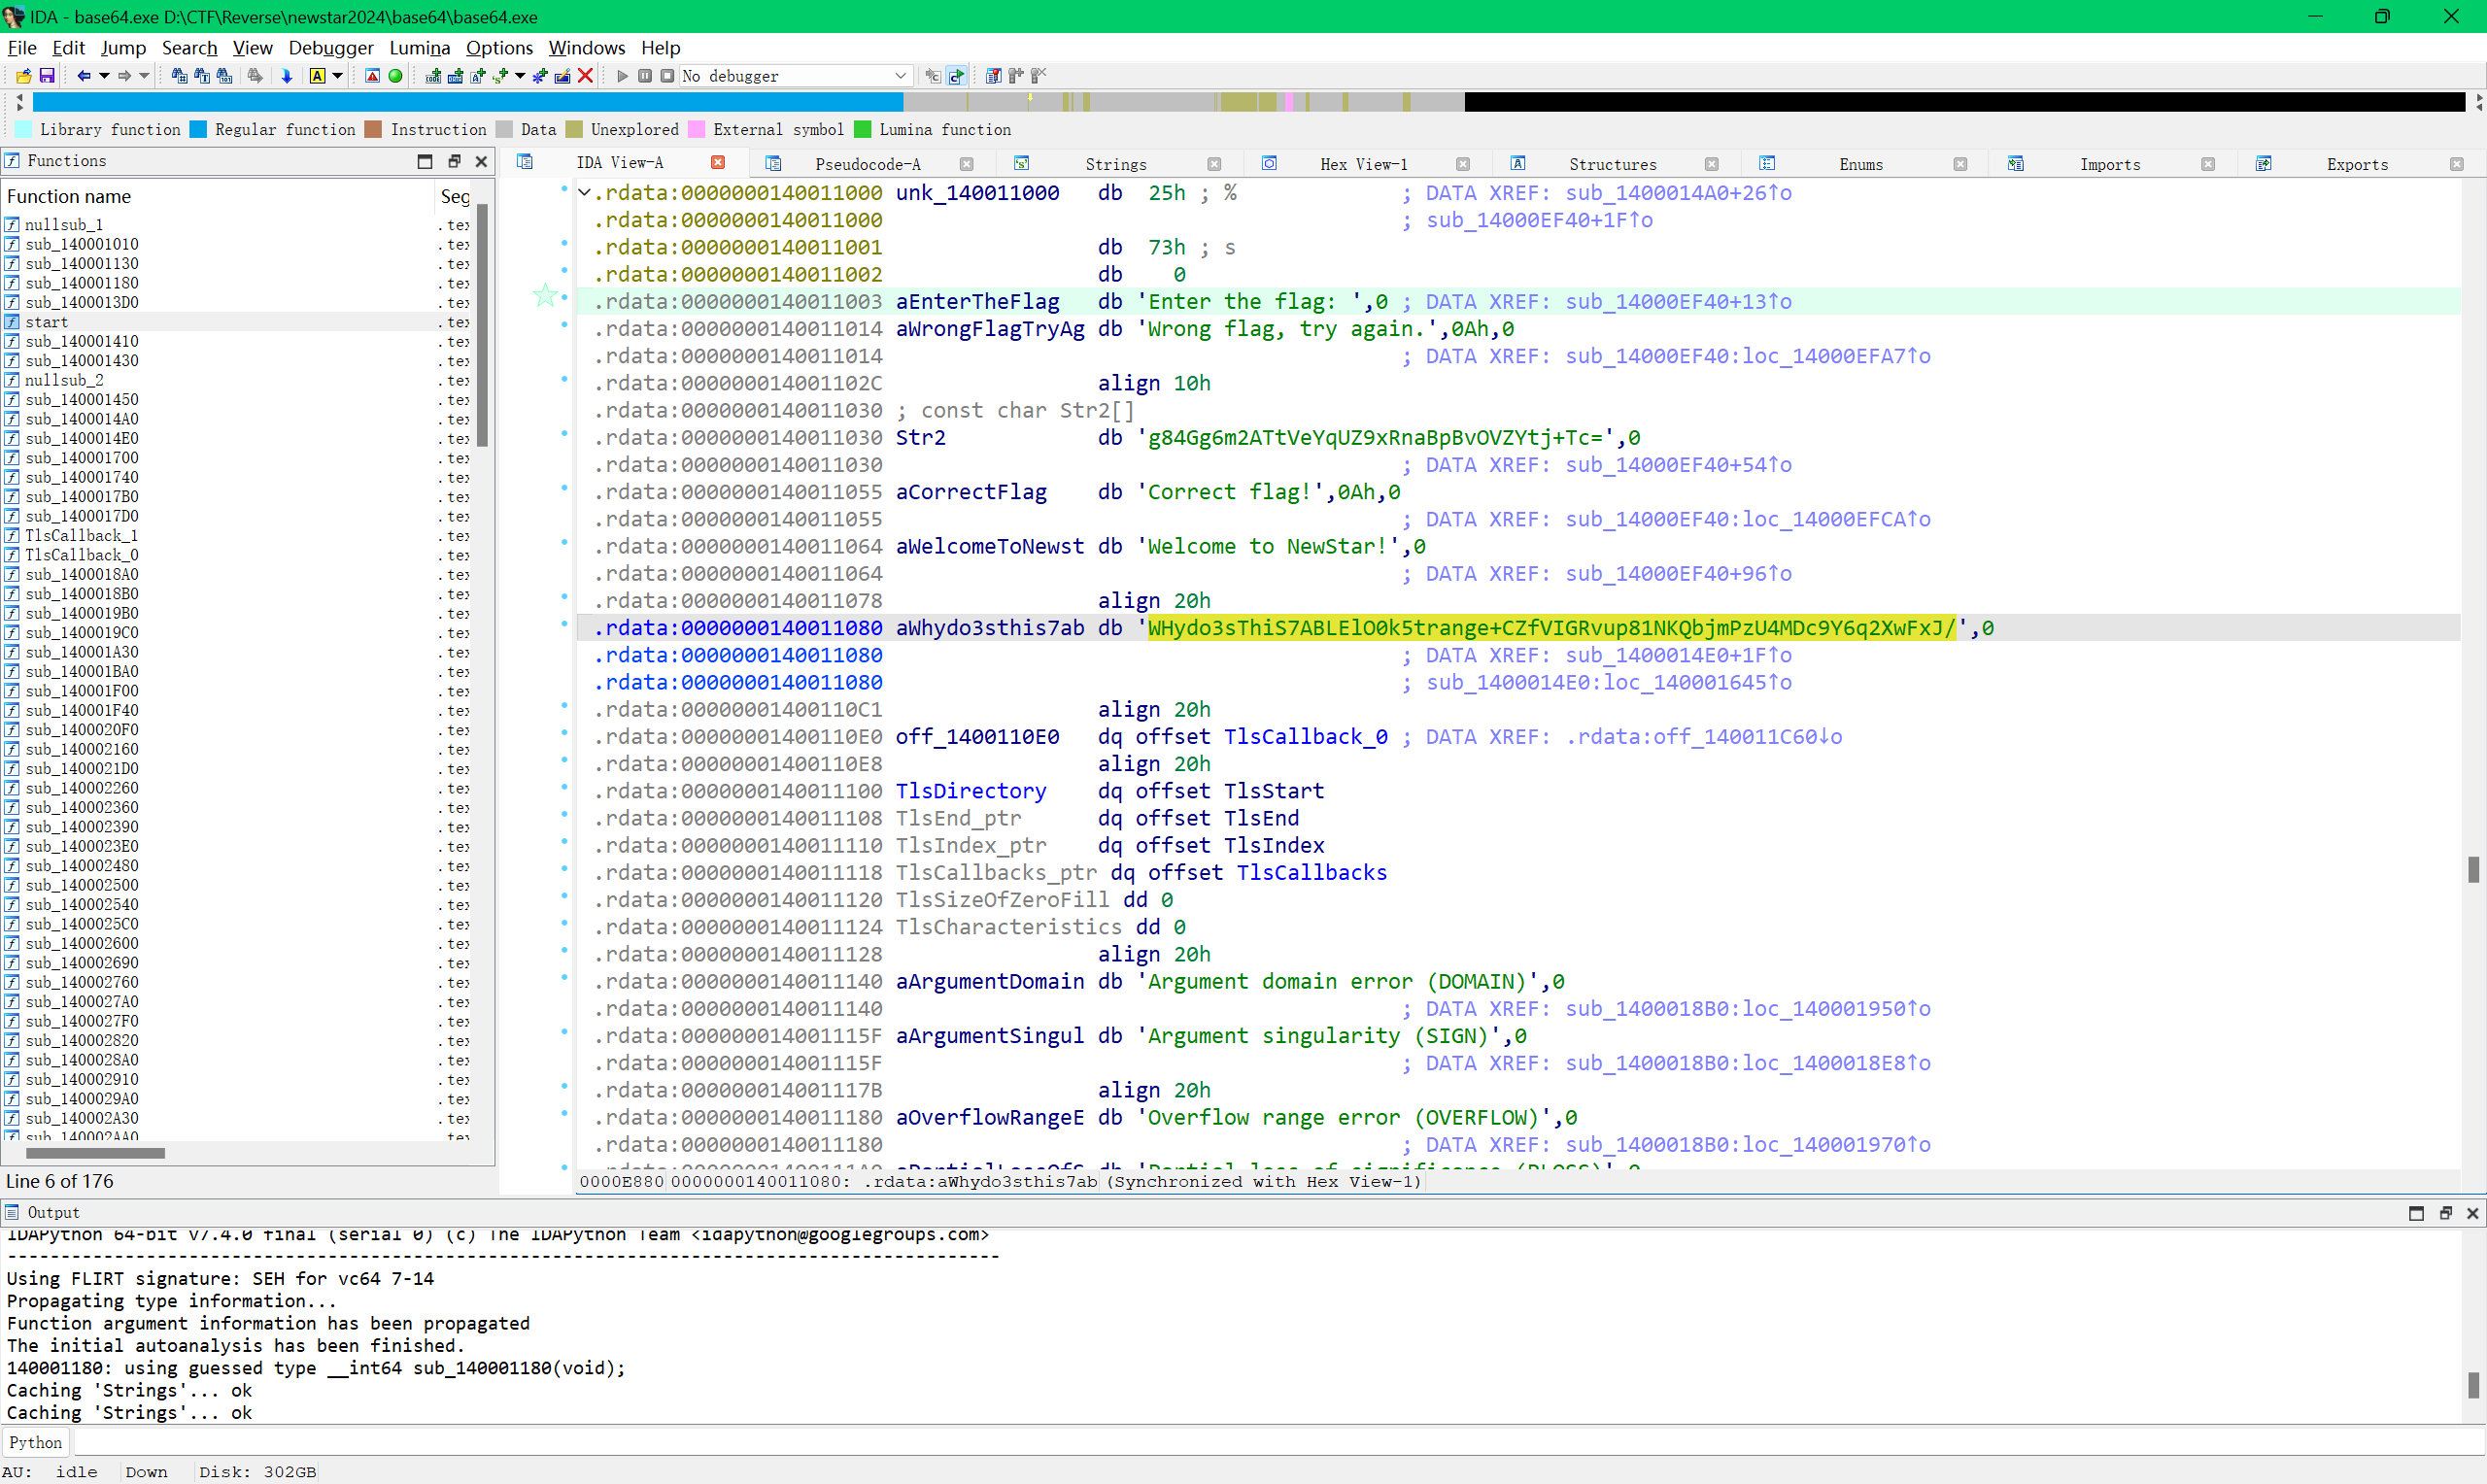Click the Library function color swatch
Screen dimensions: 2487x1484
pyautogui.click(x=23, y=129)
